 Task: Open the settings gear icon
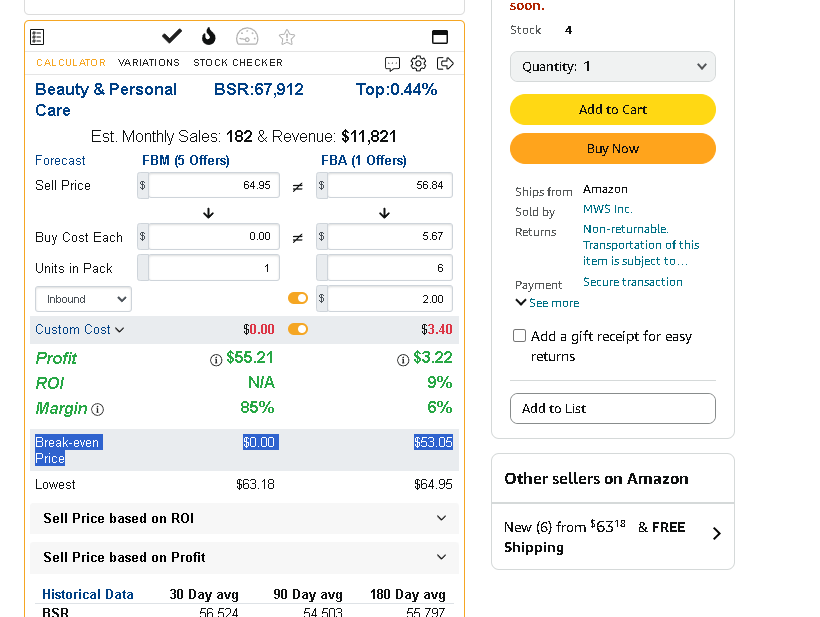coord(418,63)
